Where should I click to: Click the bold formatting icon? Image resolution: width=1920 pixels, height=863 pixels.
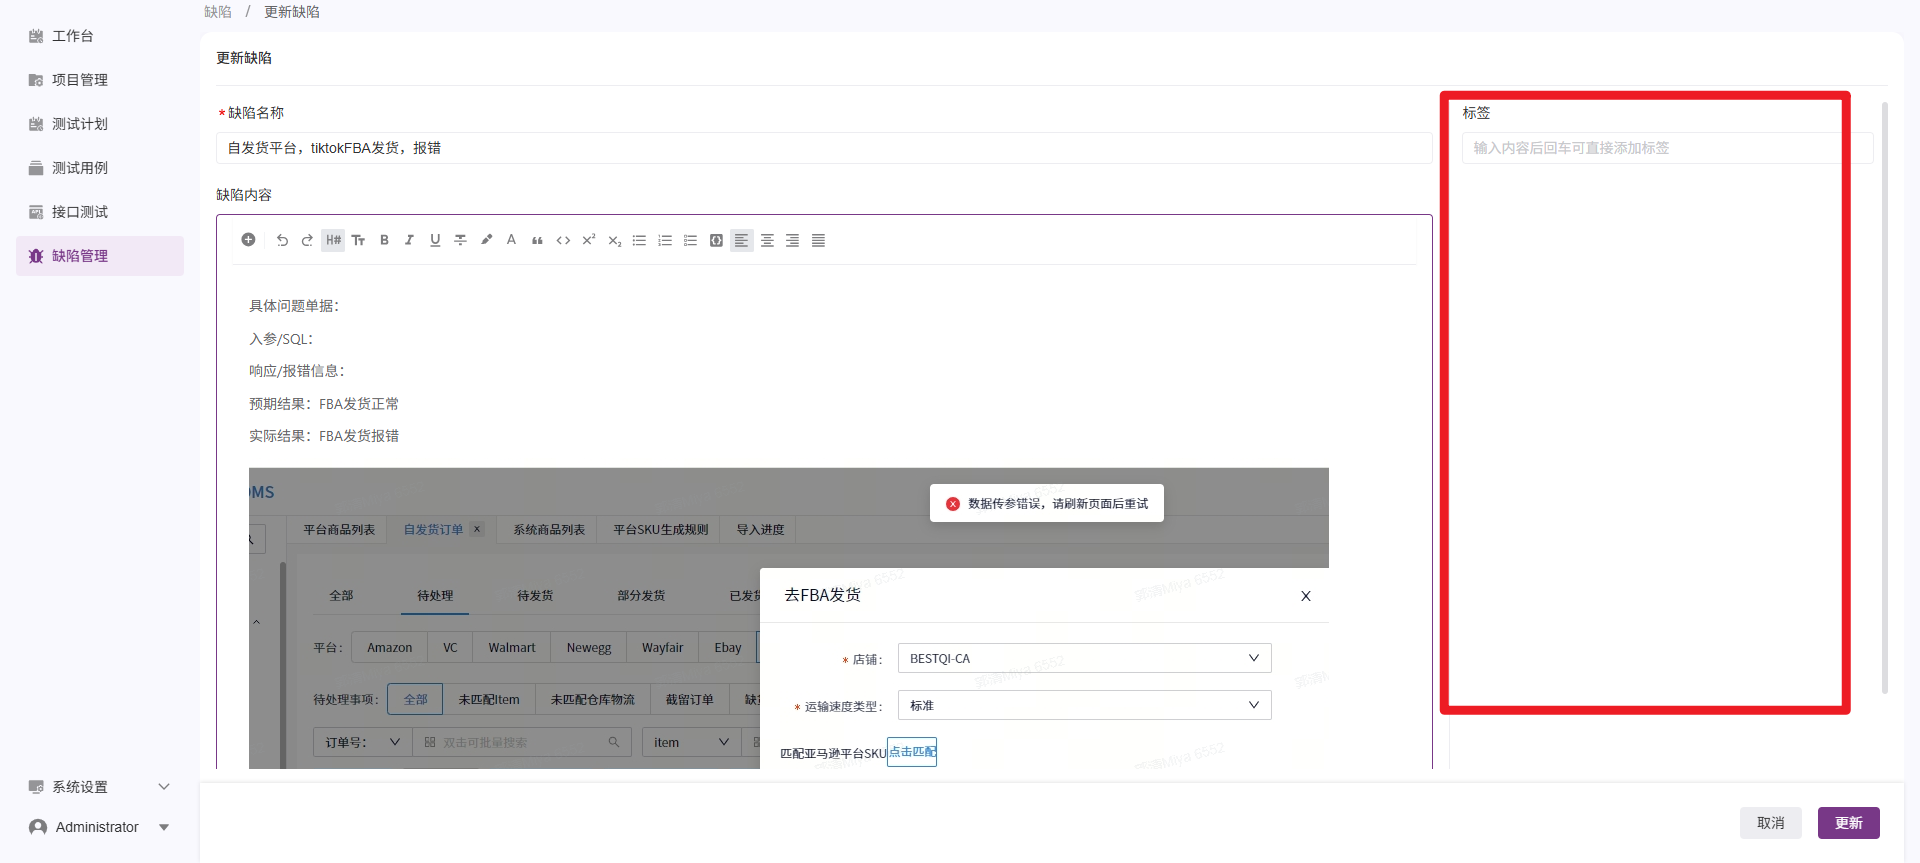(384, 240)
